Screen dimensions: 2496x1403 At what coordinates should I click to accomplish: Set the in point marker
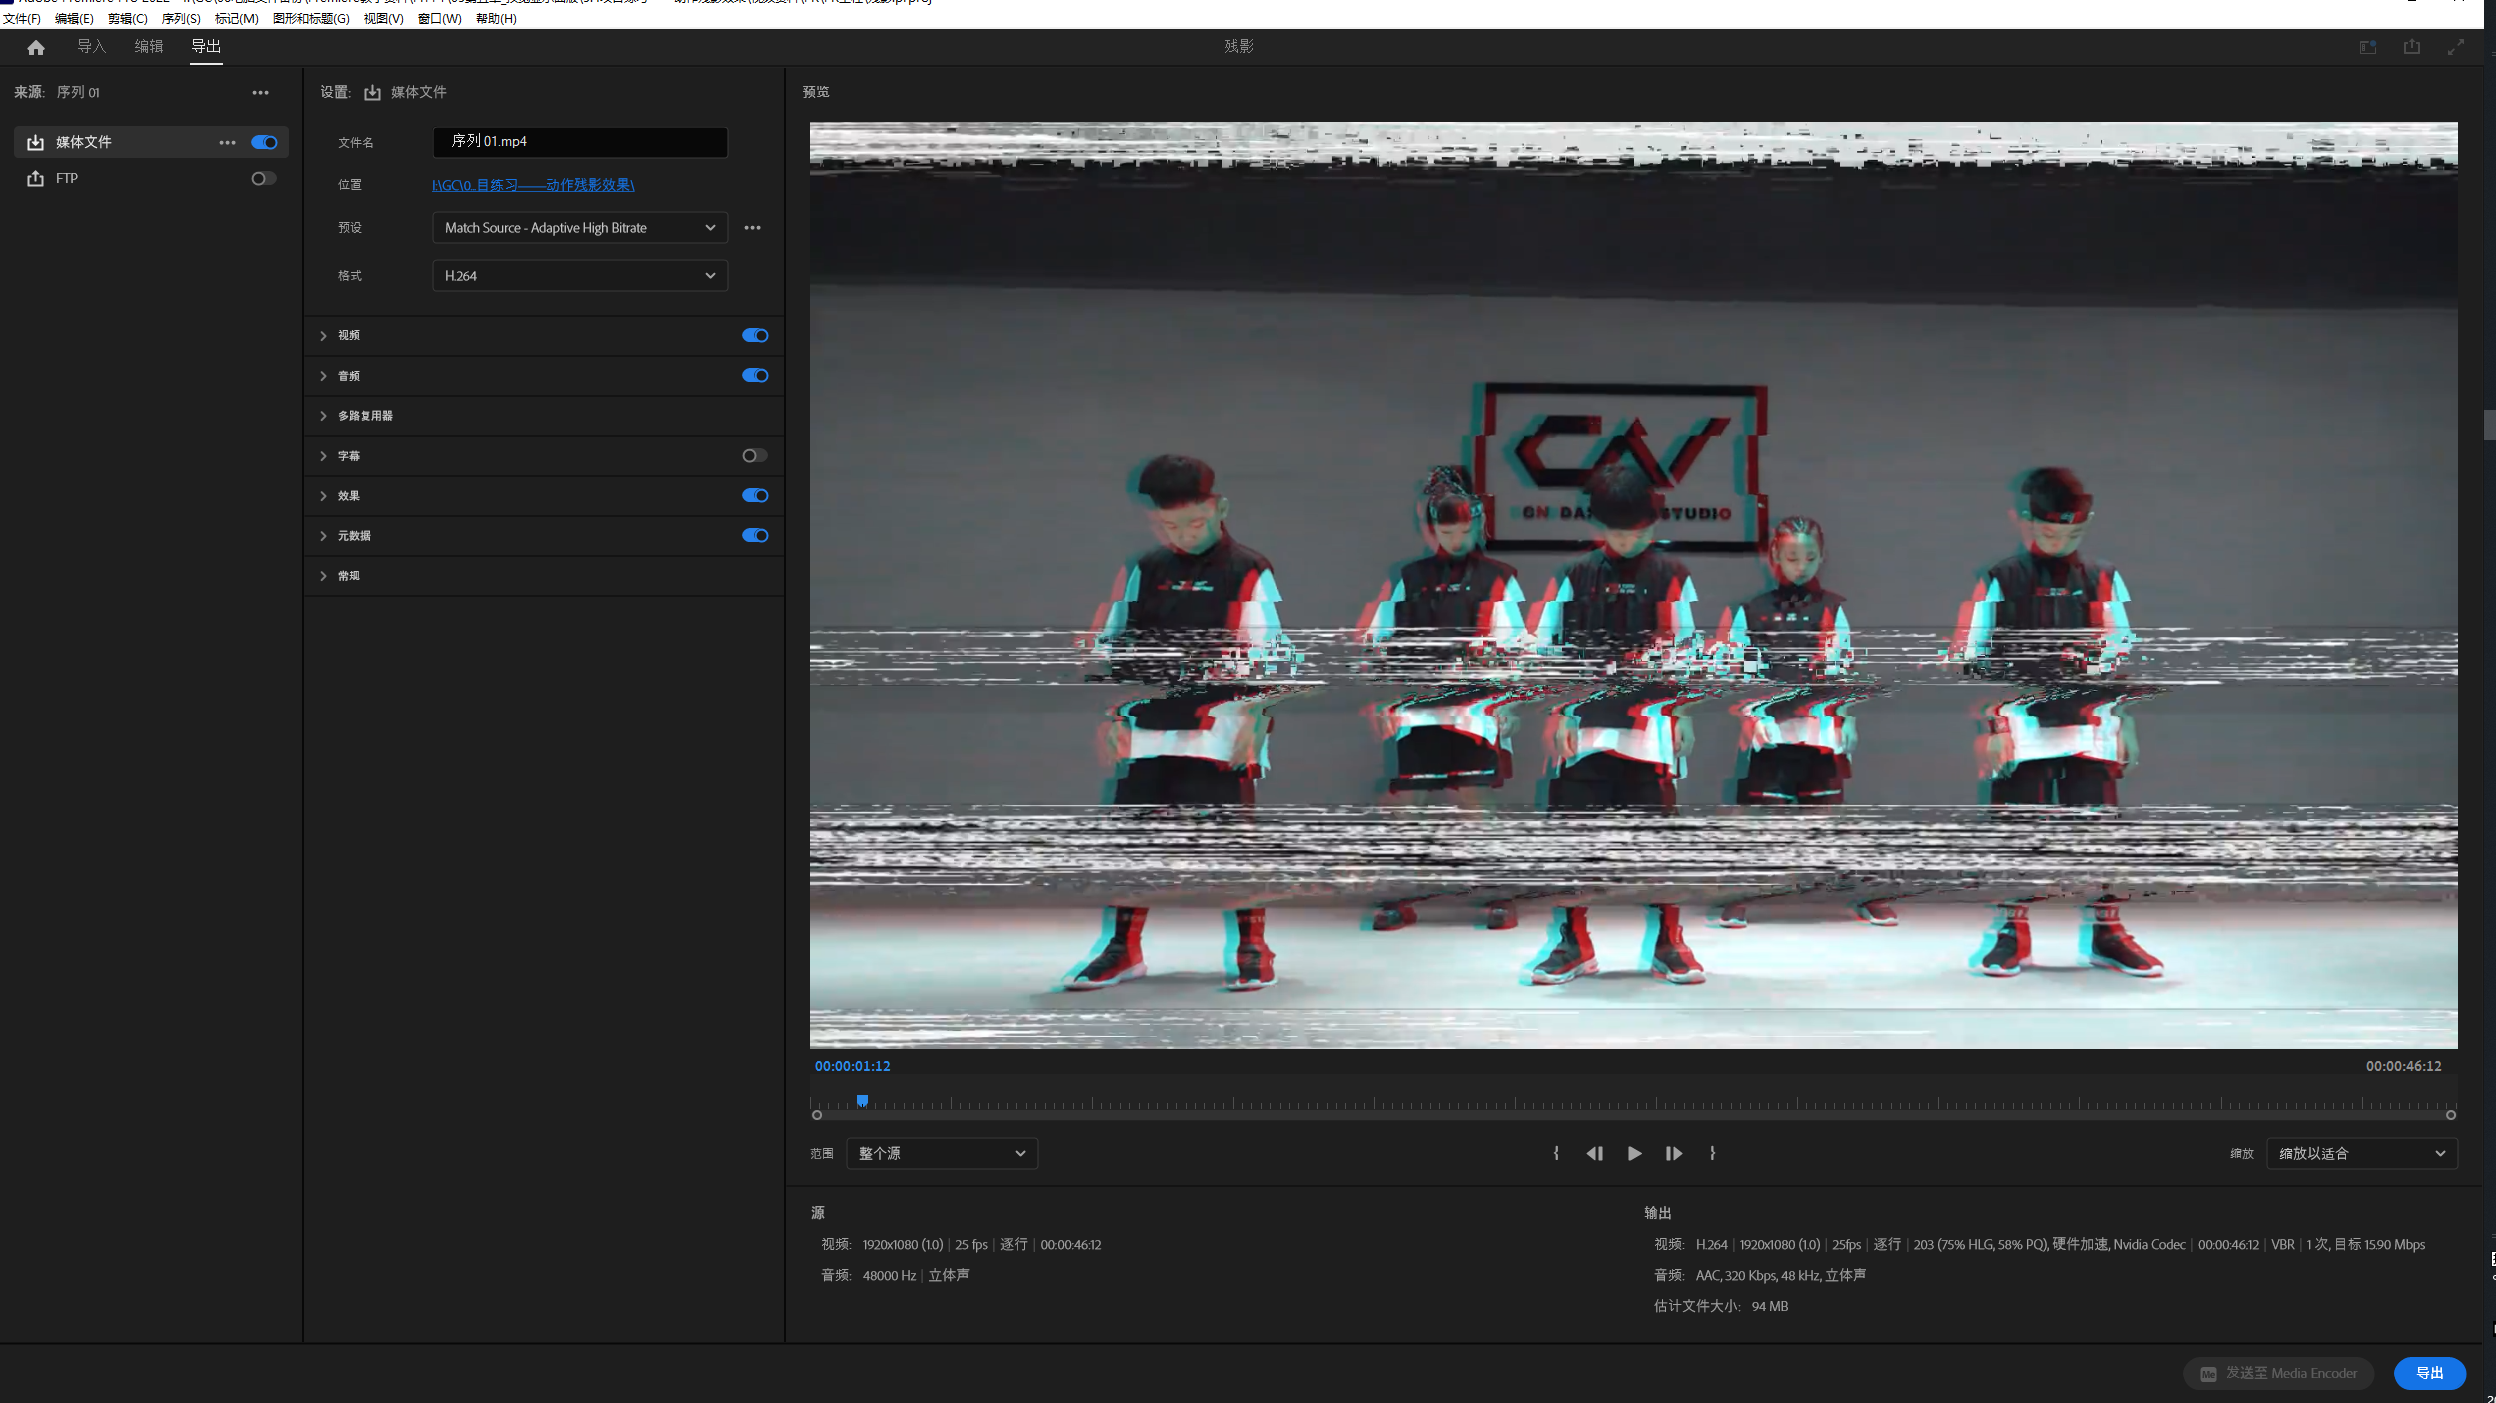pyautogui.click(x=1556, y=1153)
